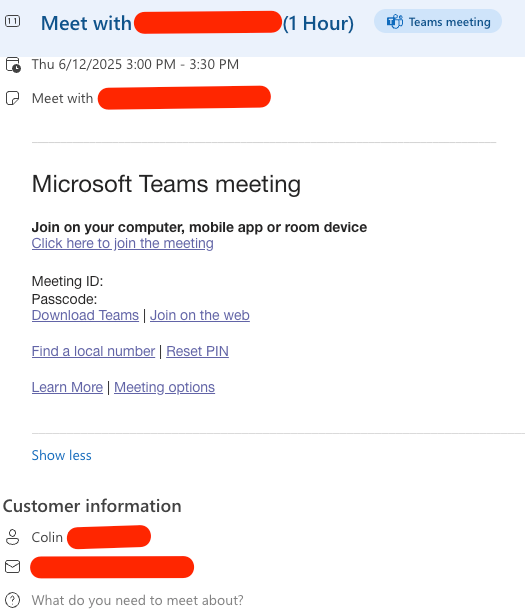525x614 pixels.
Task: Open the Download Teams link
Action: 85,315
